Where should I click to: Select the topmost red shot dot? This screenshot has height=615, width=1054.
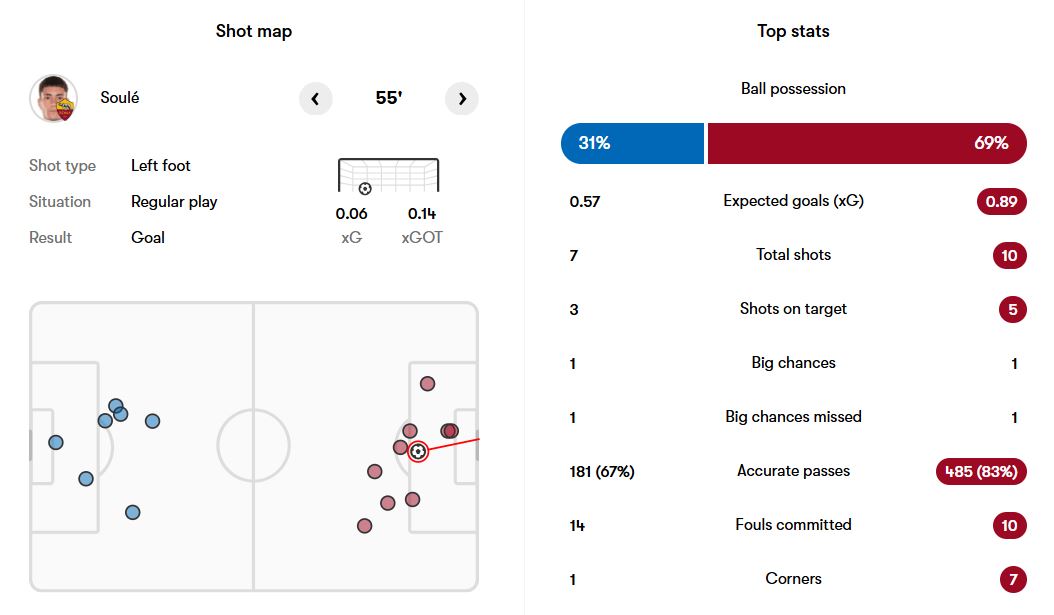tap(428, 383)
